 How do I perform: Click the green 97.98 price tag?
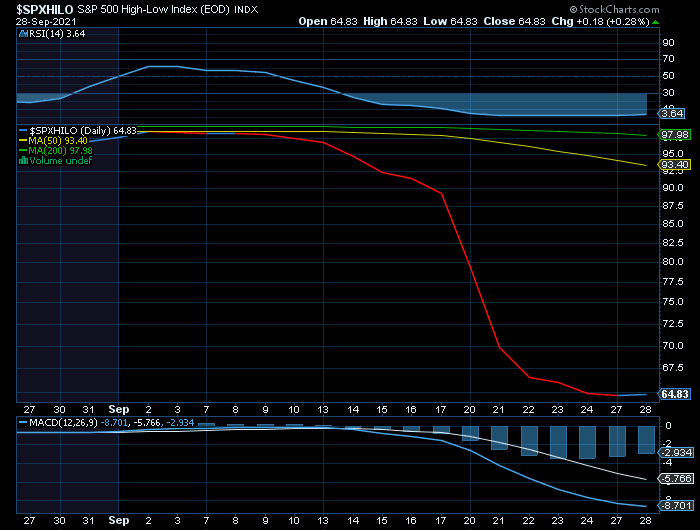675,134
